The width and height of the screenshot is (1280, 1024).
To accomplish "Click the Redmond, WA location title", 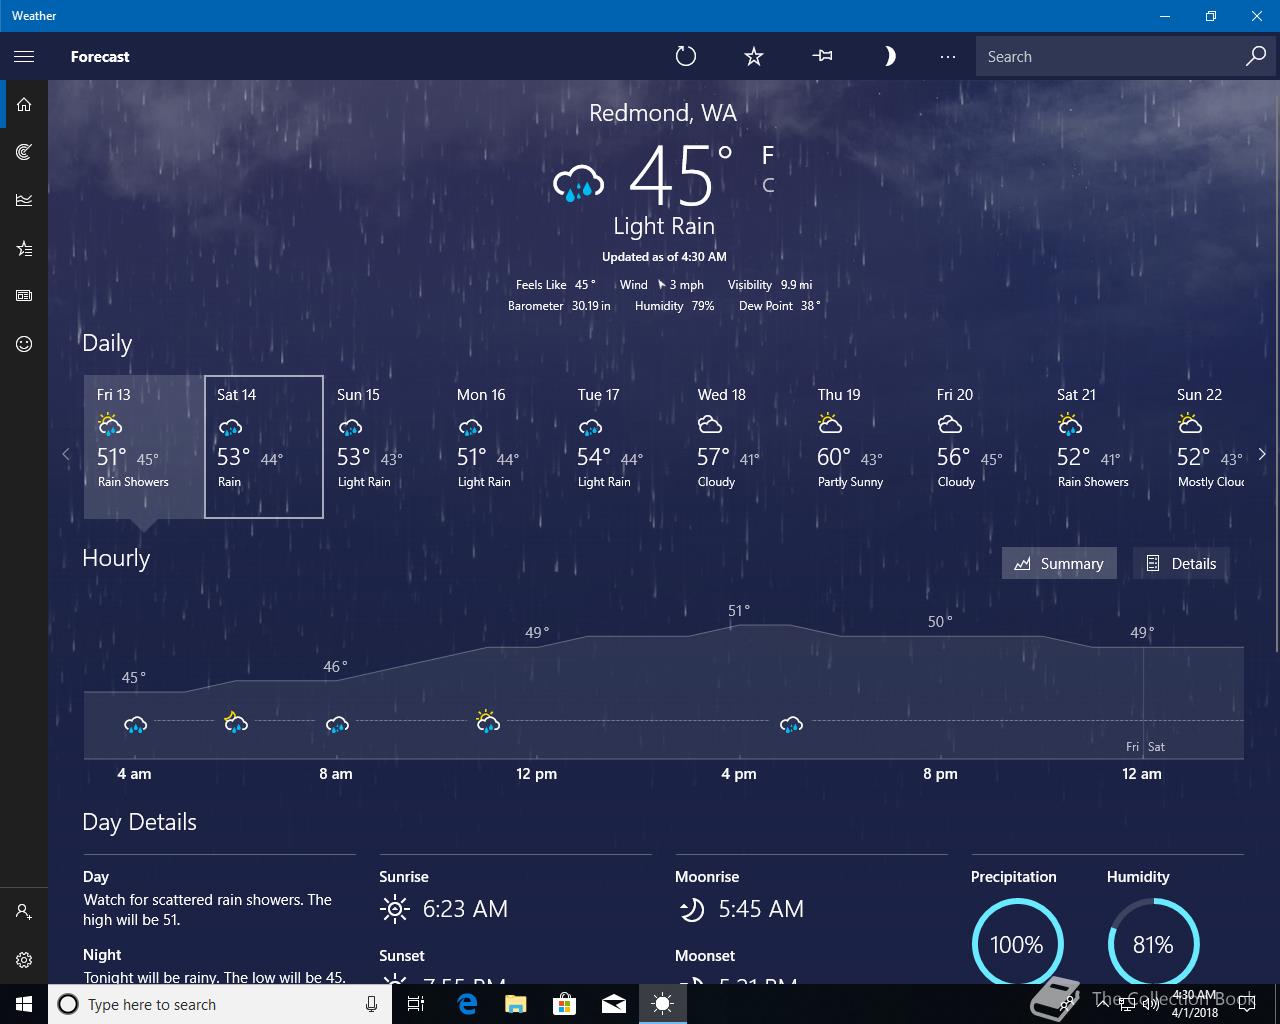I will click(663, 113).
